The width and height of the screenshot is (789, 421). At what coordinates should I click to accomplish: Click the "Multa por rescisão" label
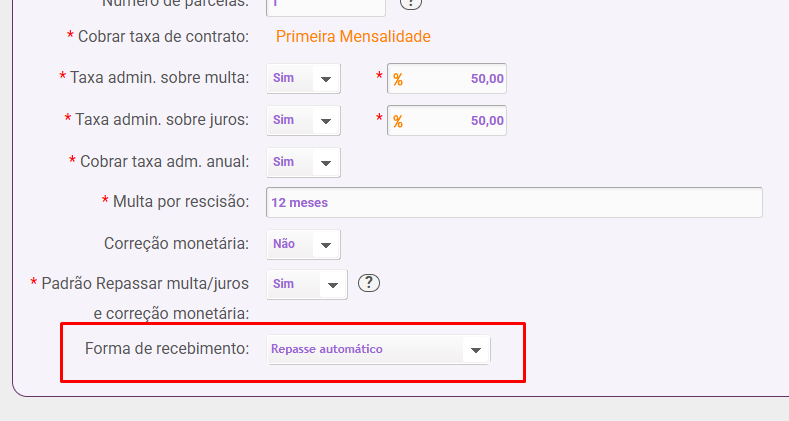tap(180, 202)
